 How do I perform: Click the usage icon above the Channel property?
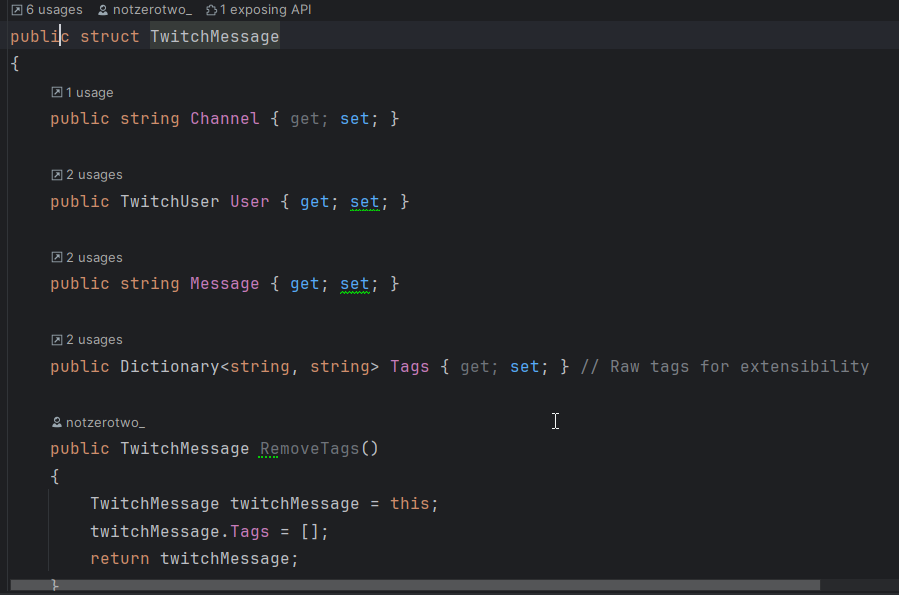point(57,92)
